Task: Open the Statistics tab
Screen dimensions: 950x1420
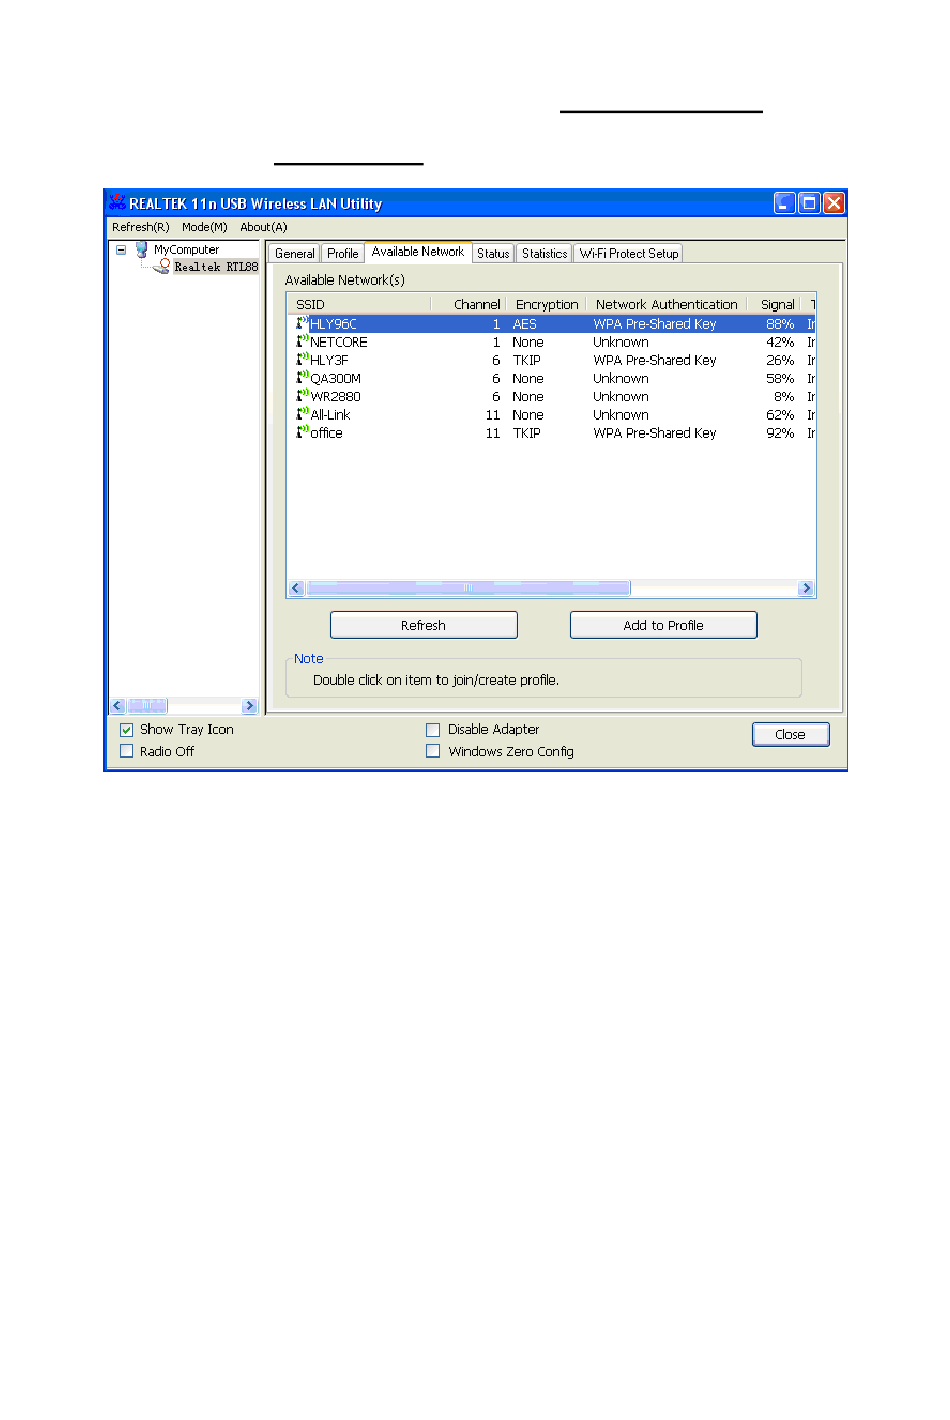Action: [544, 254]
